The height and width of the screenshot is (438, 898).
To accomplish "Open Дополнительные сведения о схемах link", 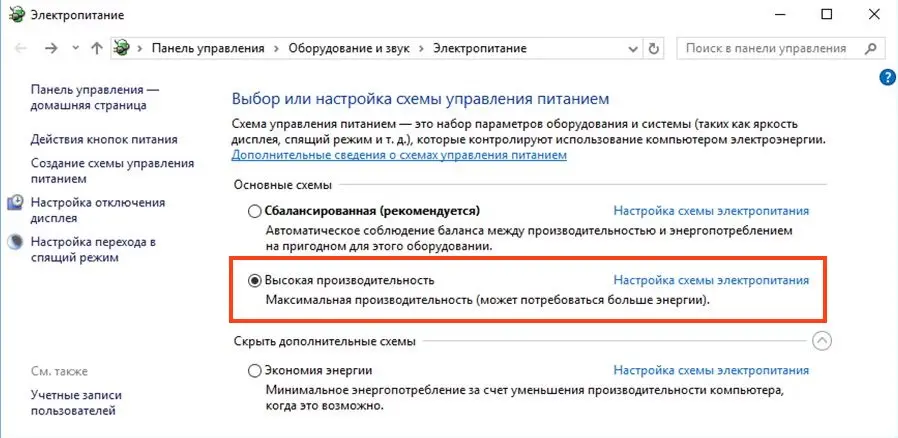I will pyautogui.click(x=400, y=156).
